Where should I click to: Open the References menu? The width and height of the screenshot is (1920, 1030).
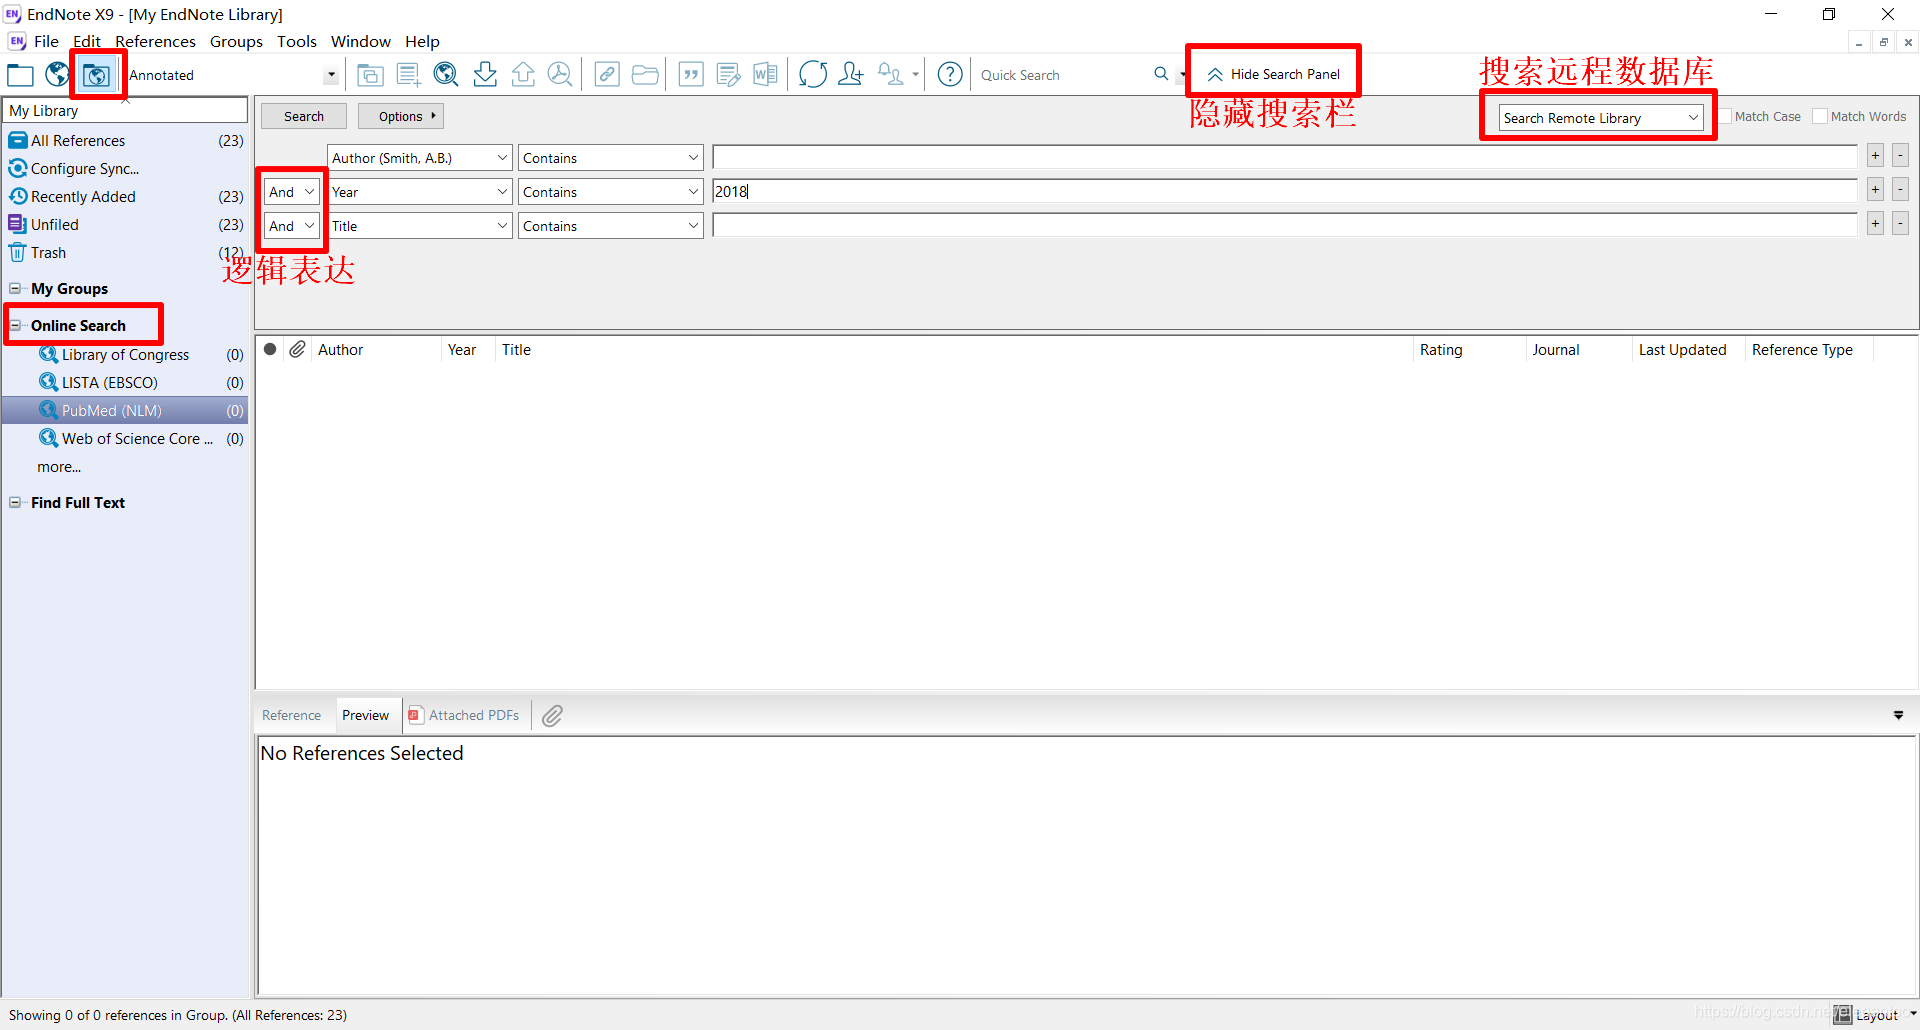click(155, 42)
